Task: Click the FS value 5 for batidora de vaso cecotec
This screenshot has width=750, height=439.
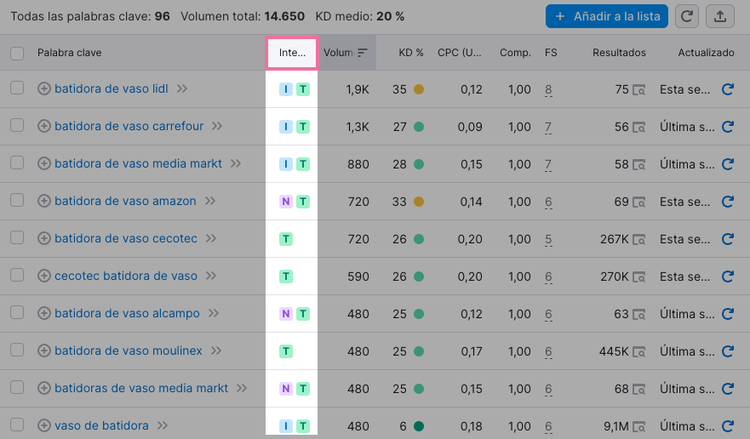Action: [x=548, y=240]
